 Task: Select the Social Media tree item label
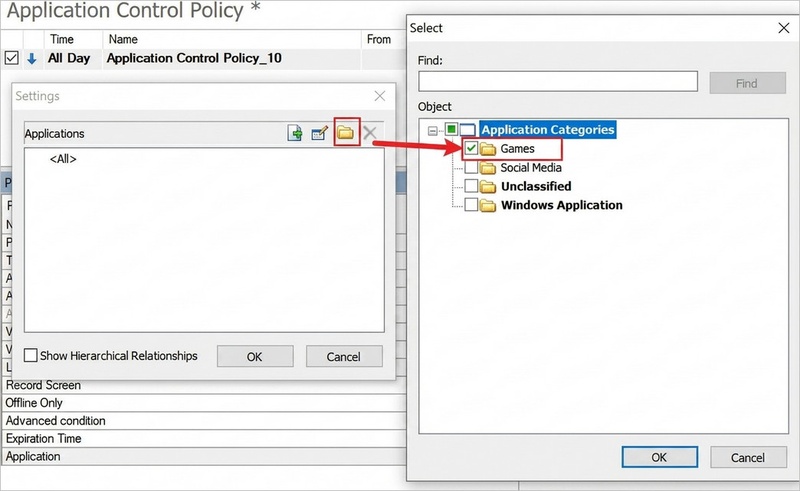[531, 168]
